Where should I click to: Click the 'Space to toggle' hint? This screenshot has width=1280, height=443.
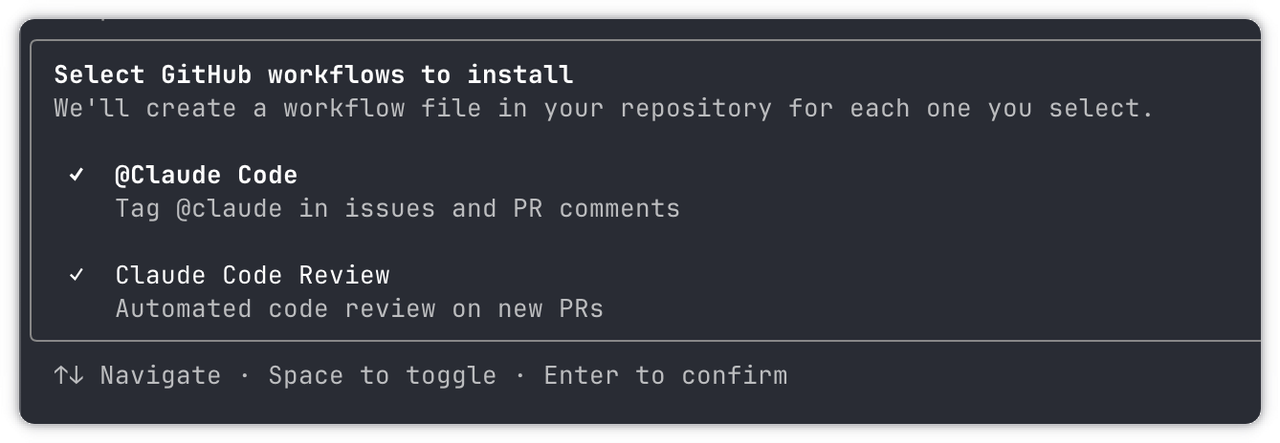(382, 375)
